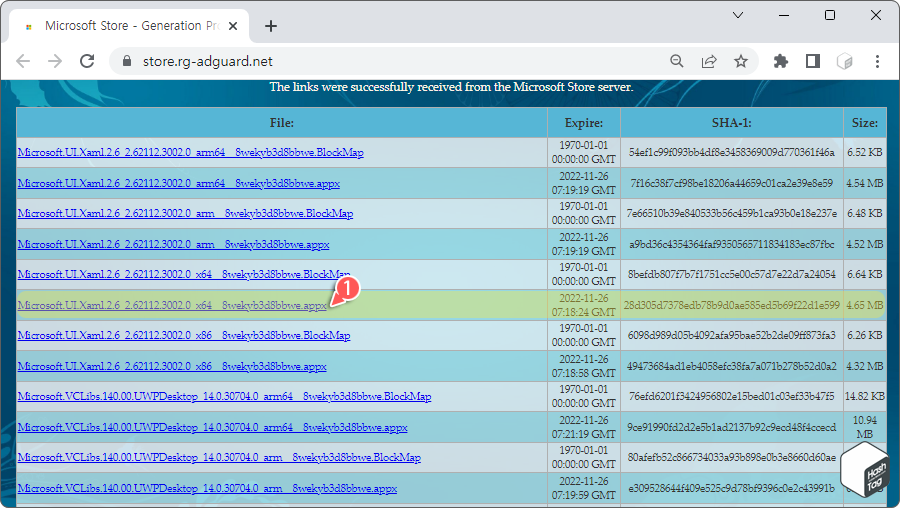Download UI.Xaml 2.6 arm64 BlockMap file
Image resolution: width=900 pixels, height=508 pixels.
191,153
